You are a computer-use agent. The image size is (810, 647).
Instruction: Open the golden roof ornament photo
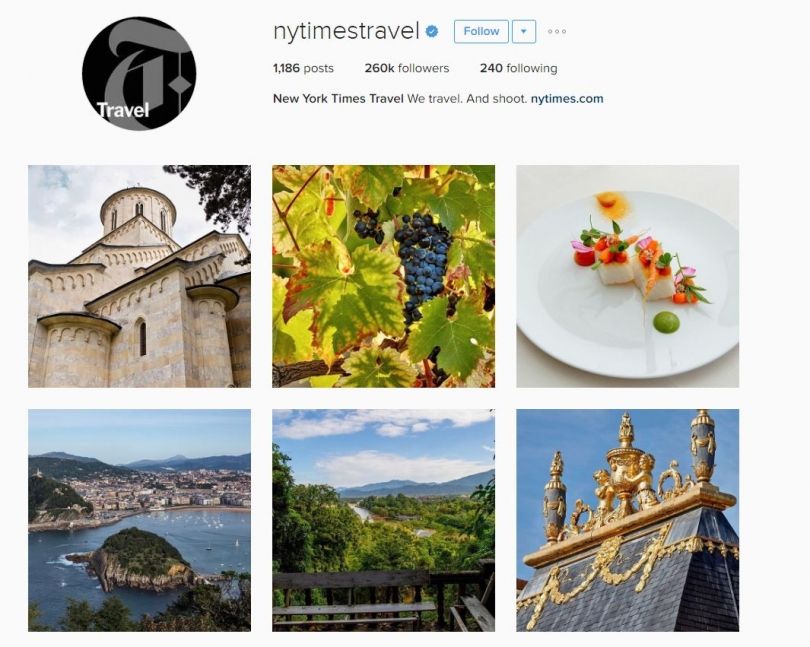[x=628, y=520]
